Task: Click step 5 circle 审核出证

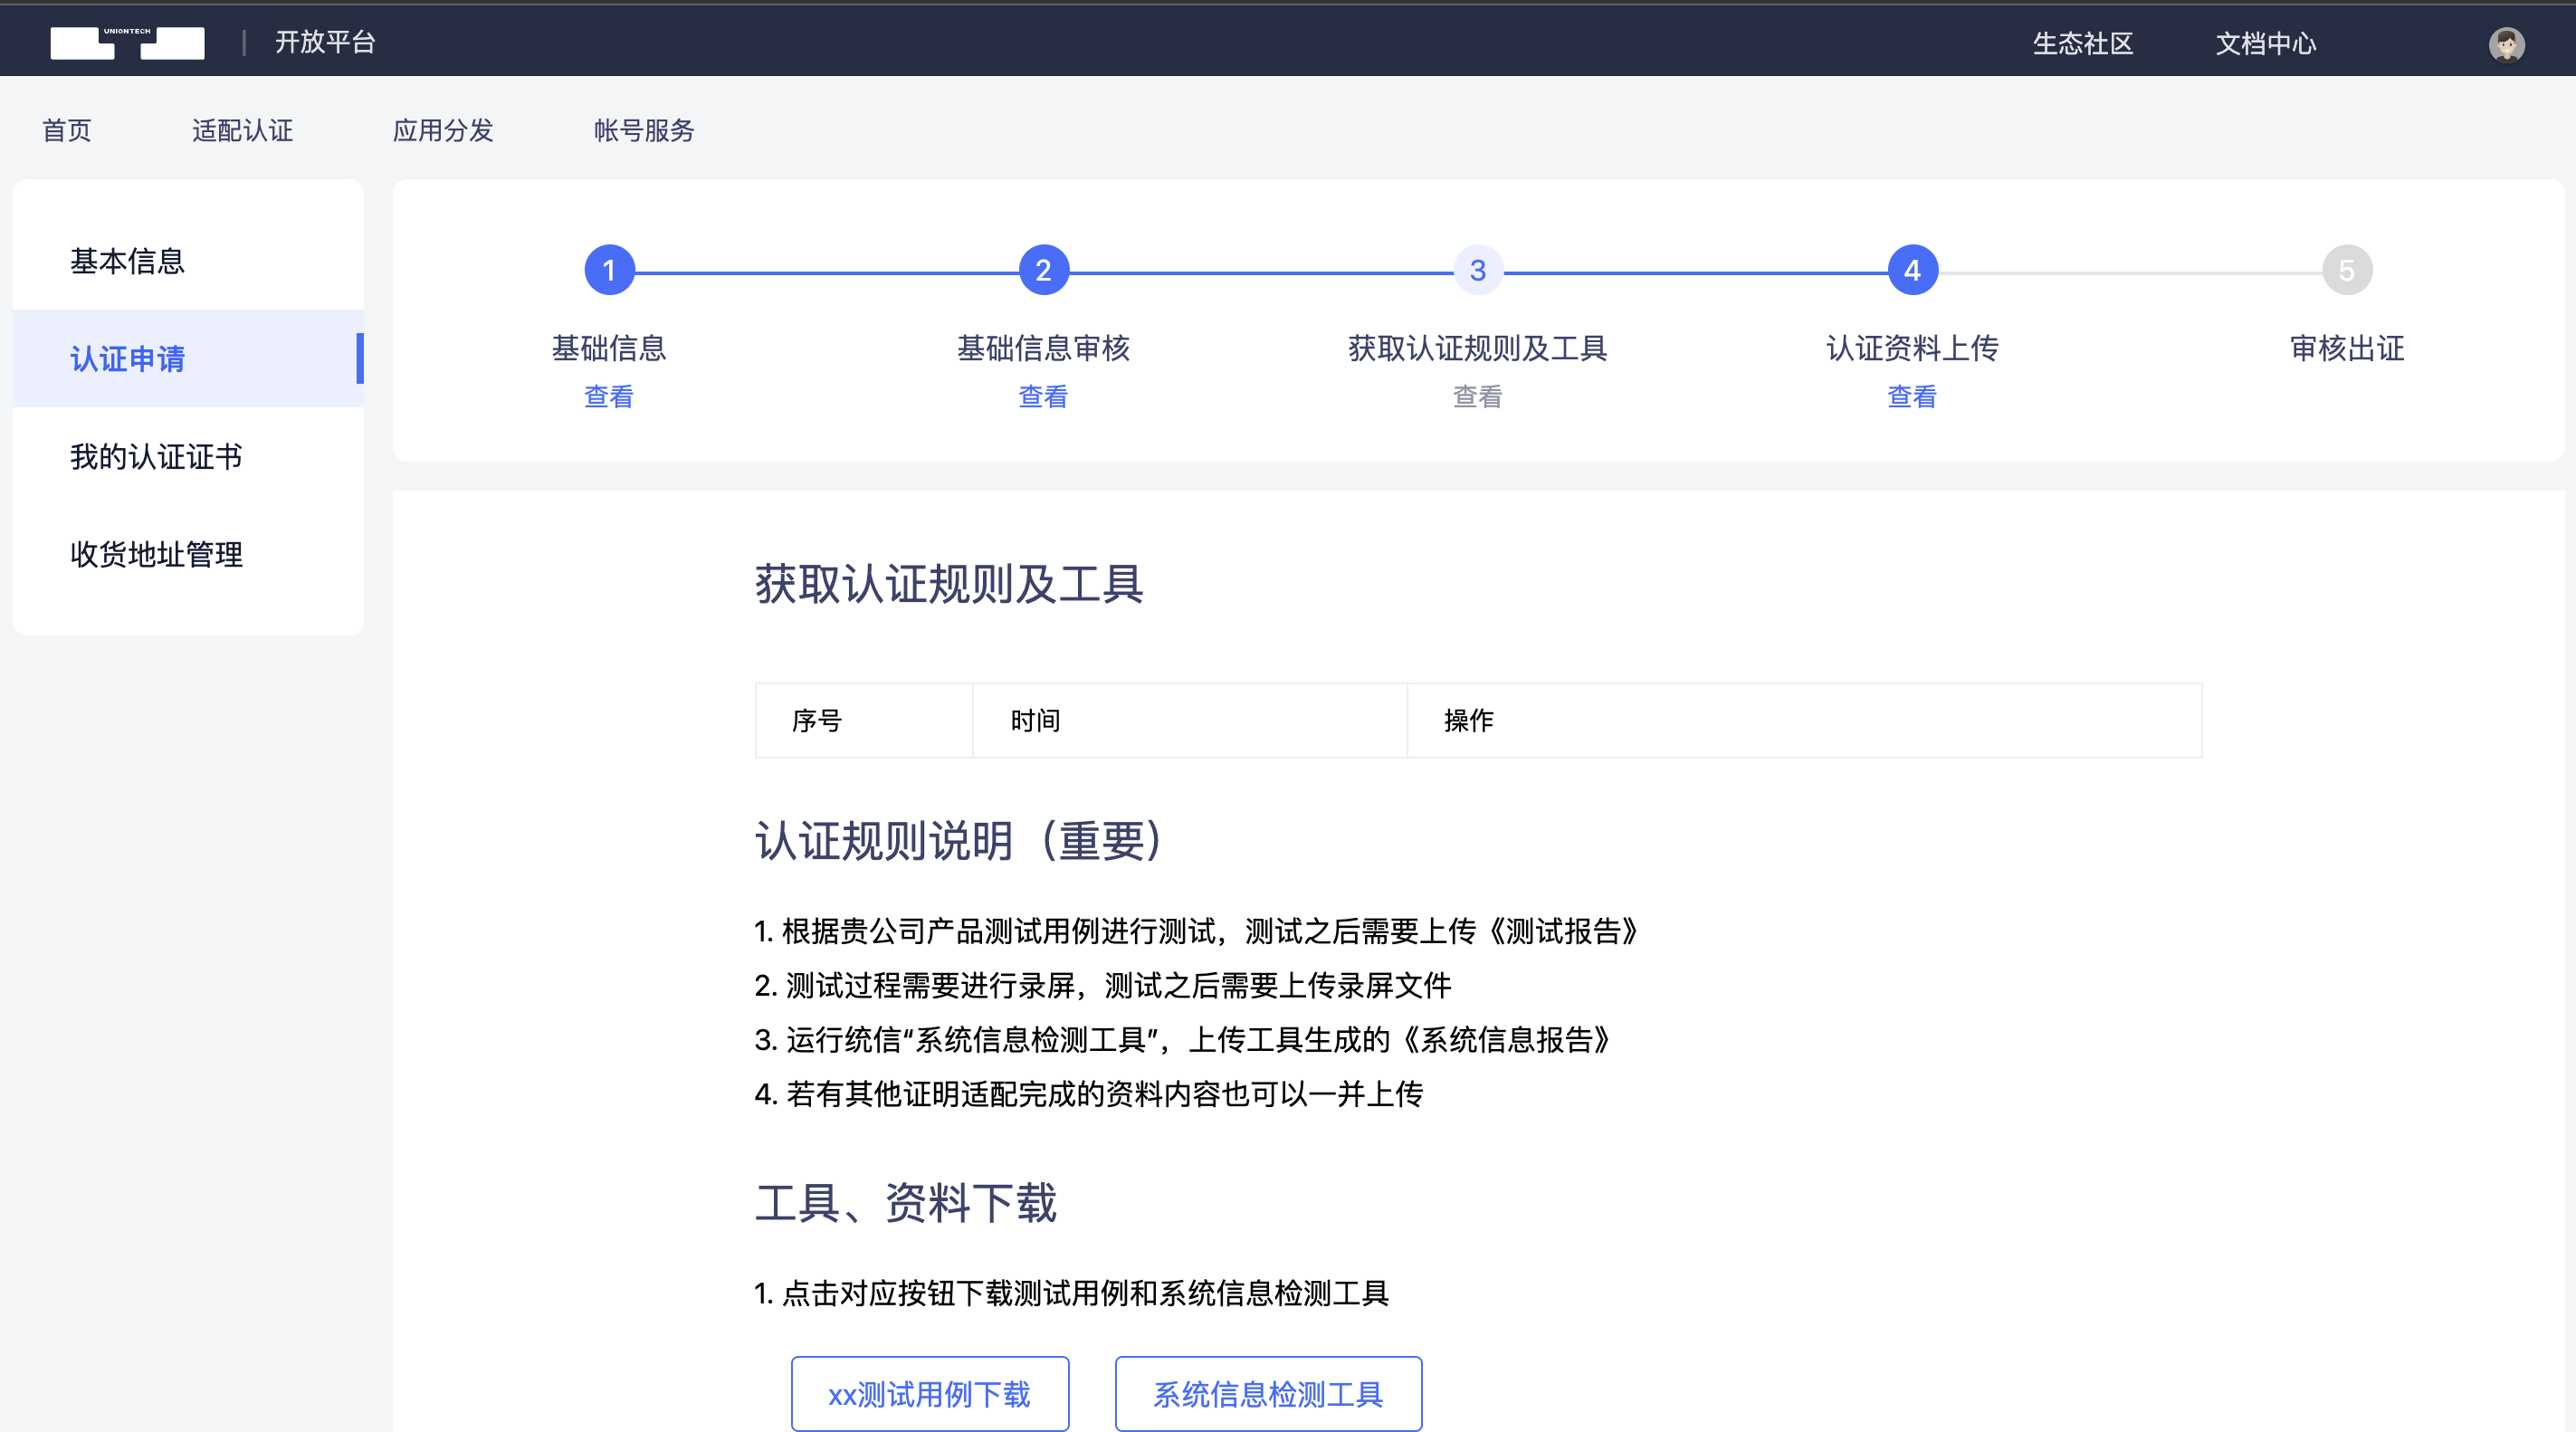Action: click(x=2346, y=270)
